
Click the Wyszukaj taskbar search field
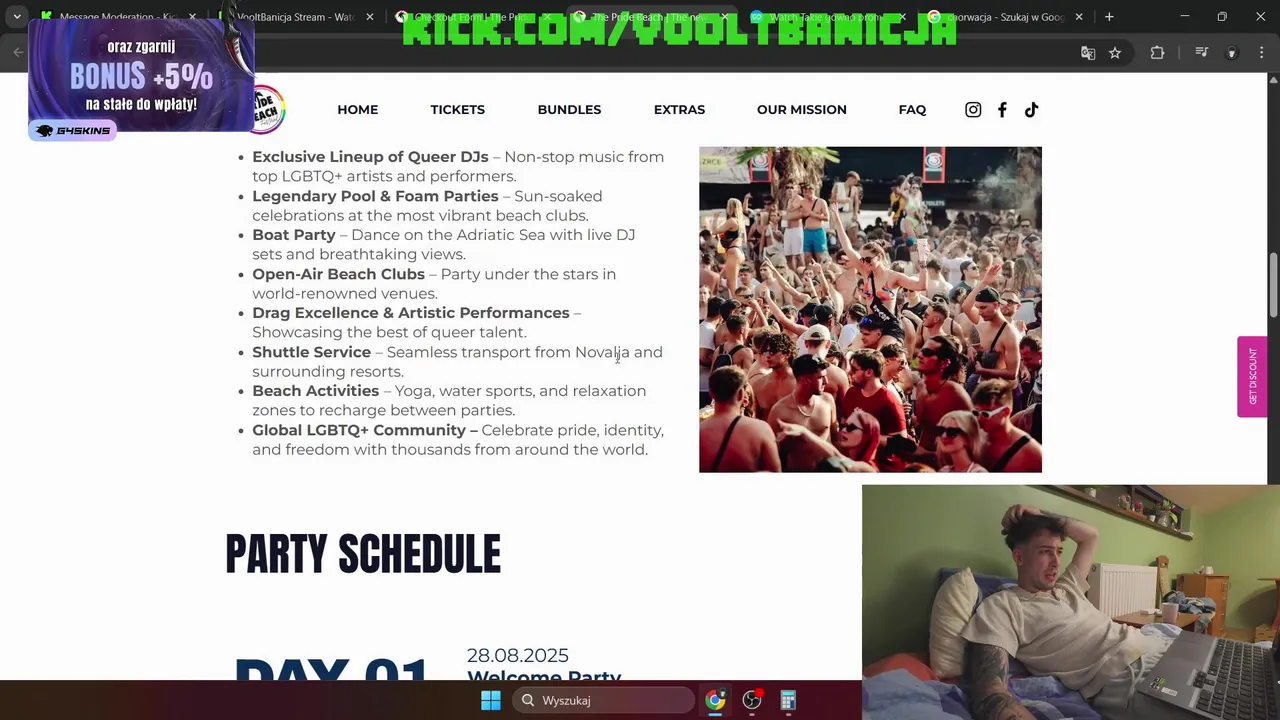click(605, 700)
